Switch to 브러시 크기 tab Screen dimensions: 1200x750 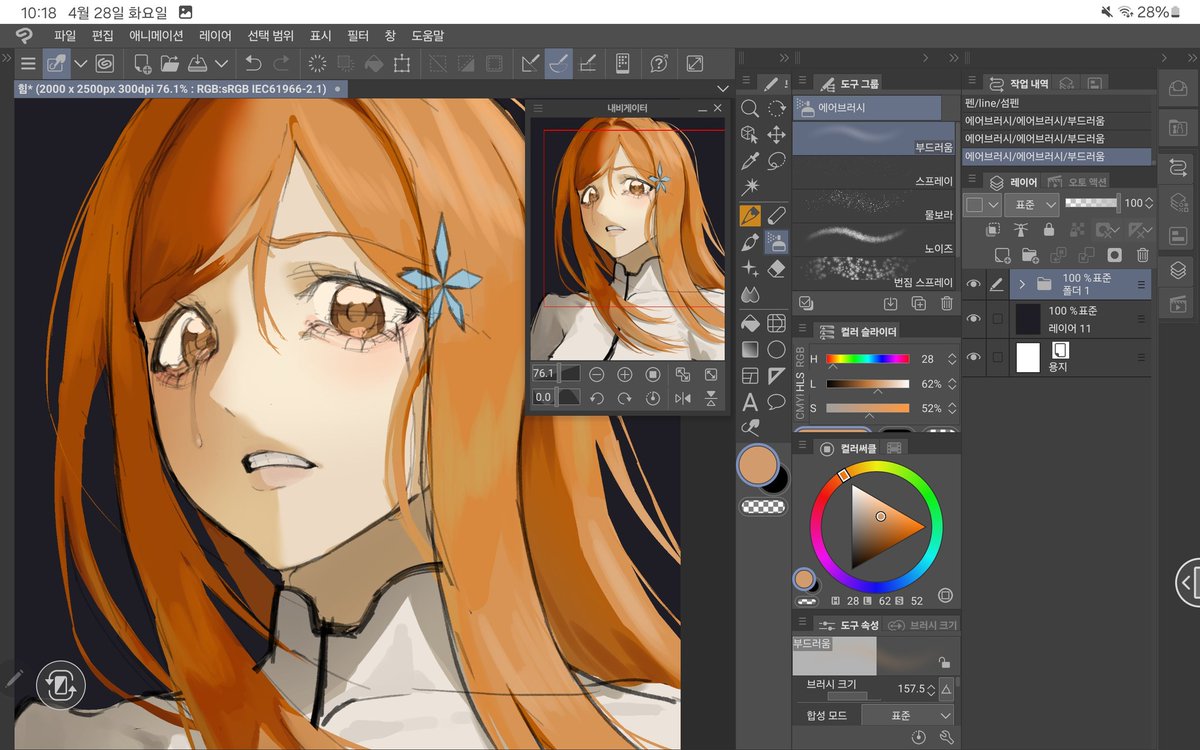click(x=923, y=625)
